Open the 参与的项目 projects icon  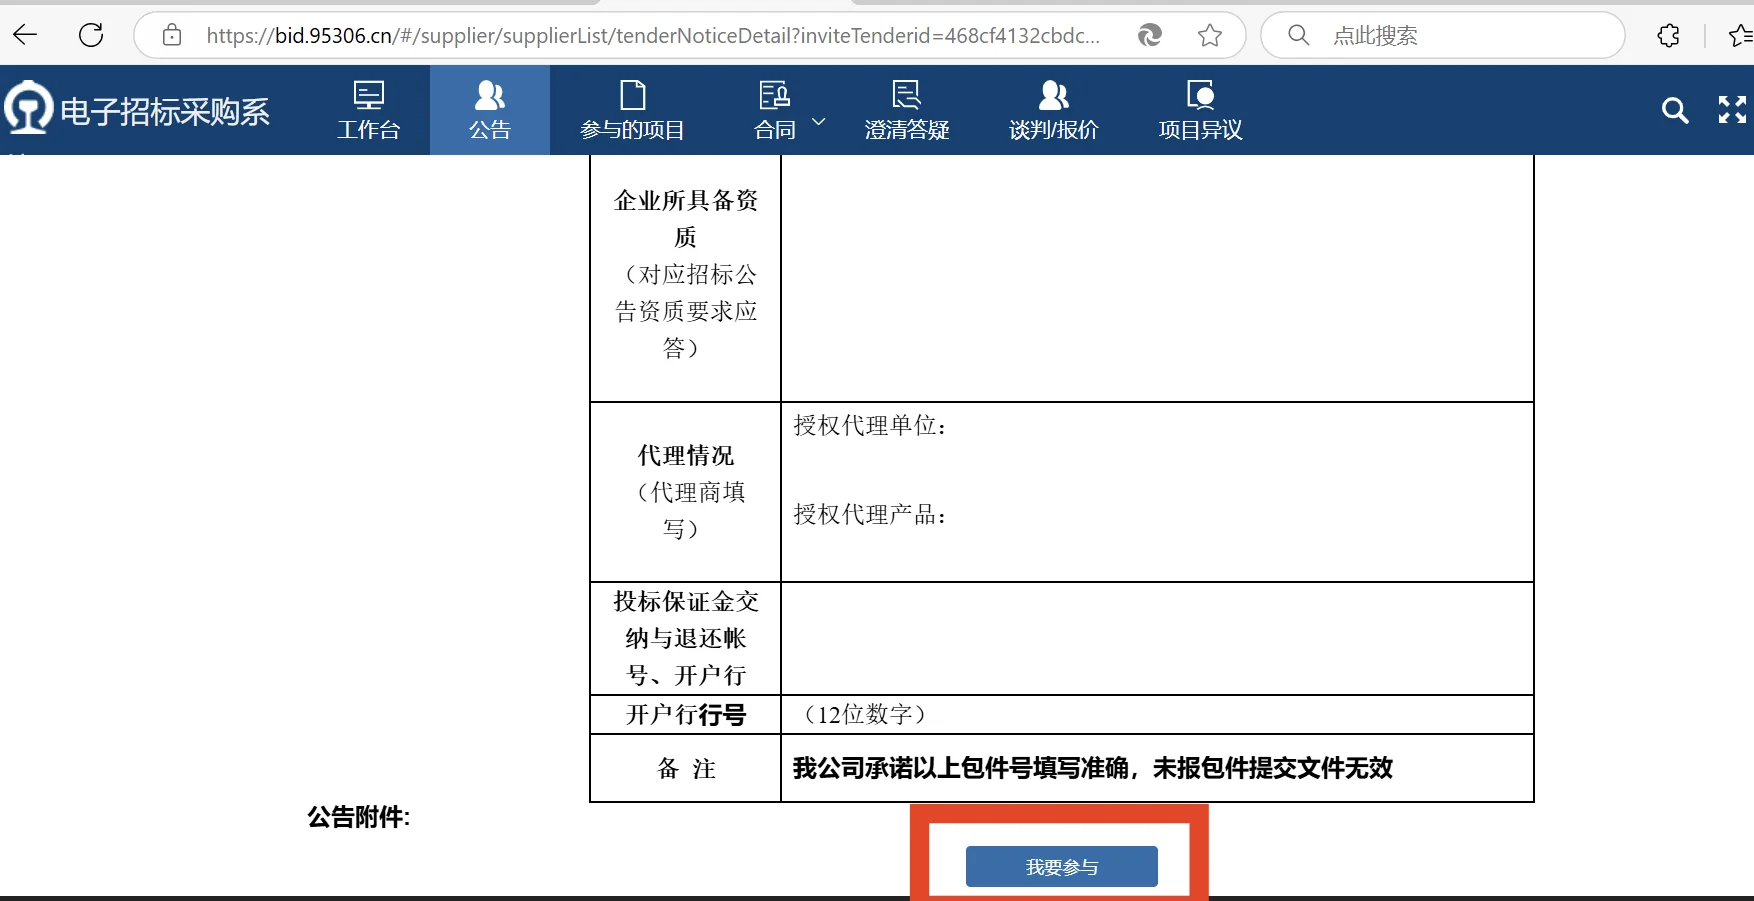point(632,110)
